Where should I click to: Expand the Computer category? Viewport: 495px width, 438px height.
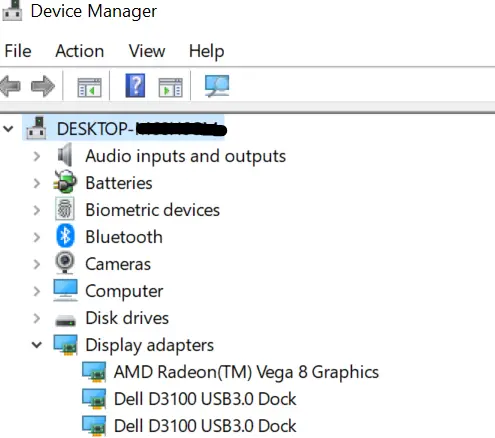click(x=37, y=291)
